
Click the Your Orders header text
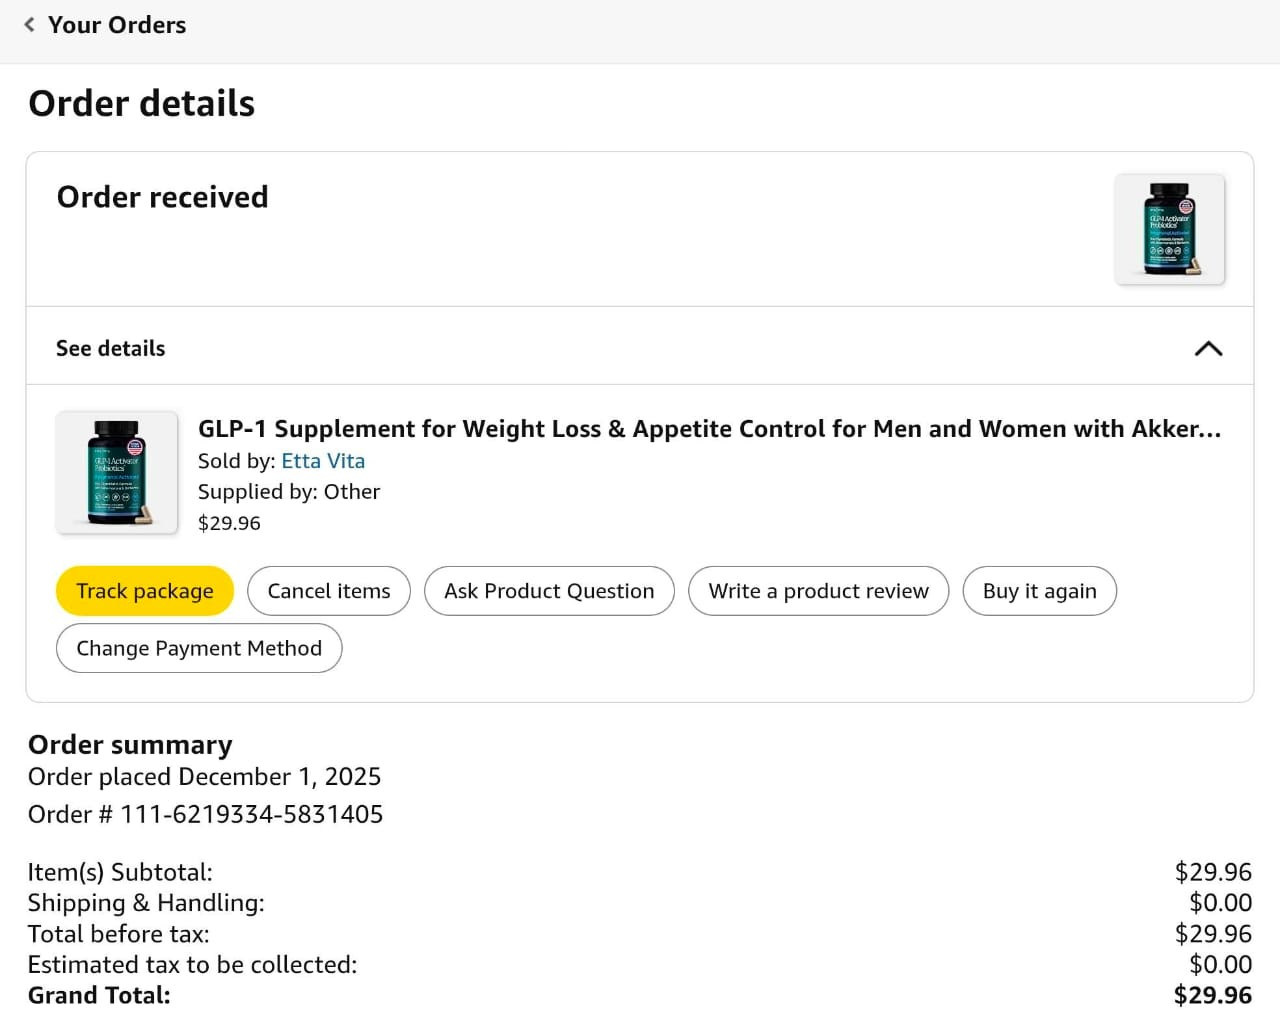(x=117, y=25)
